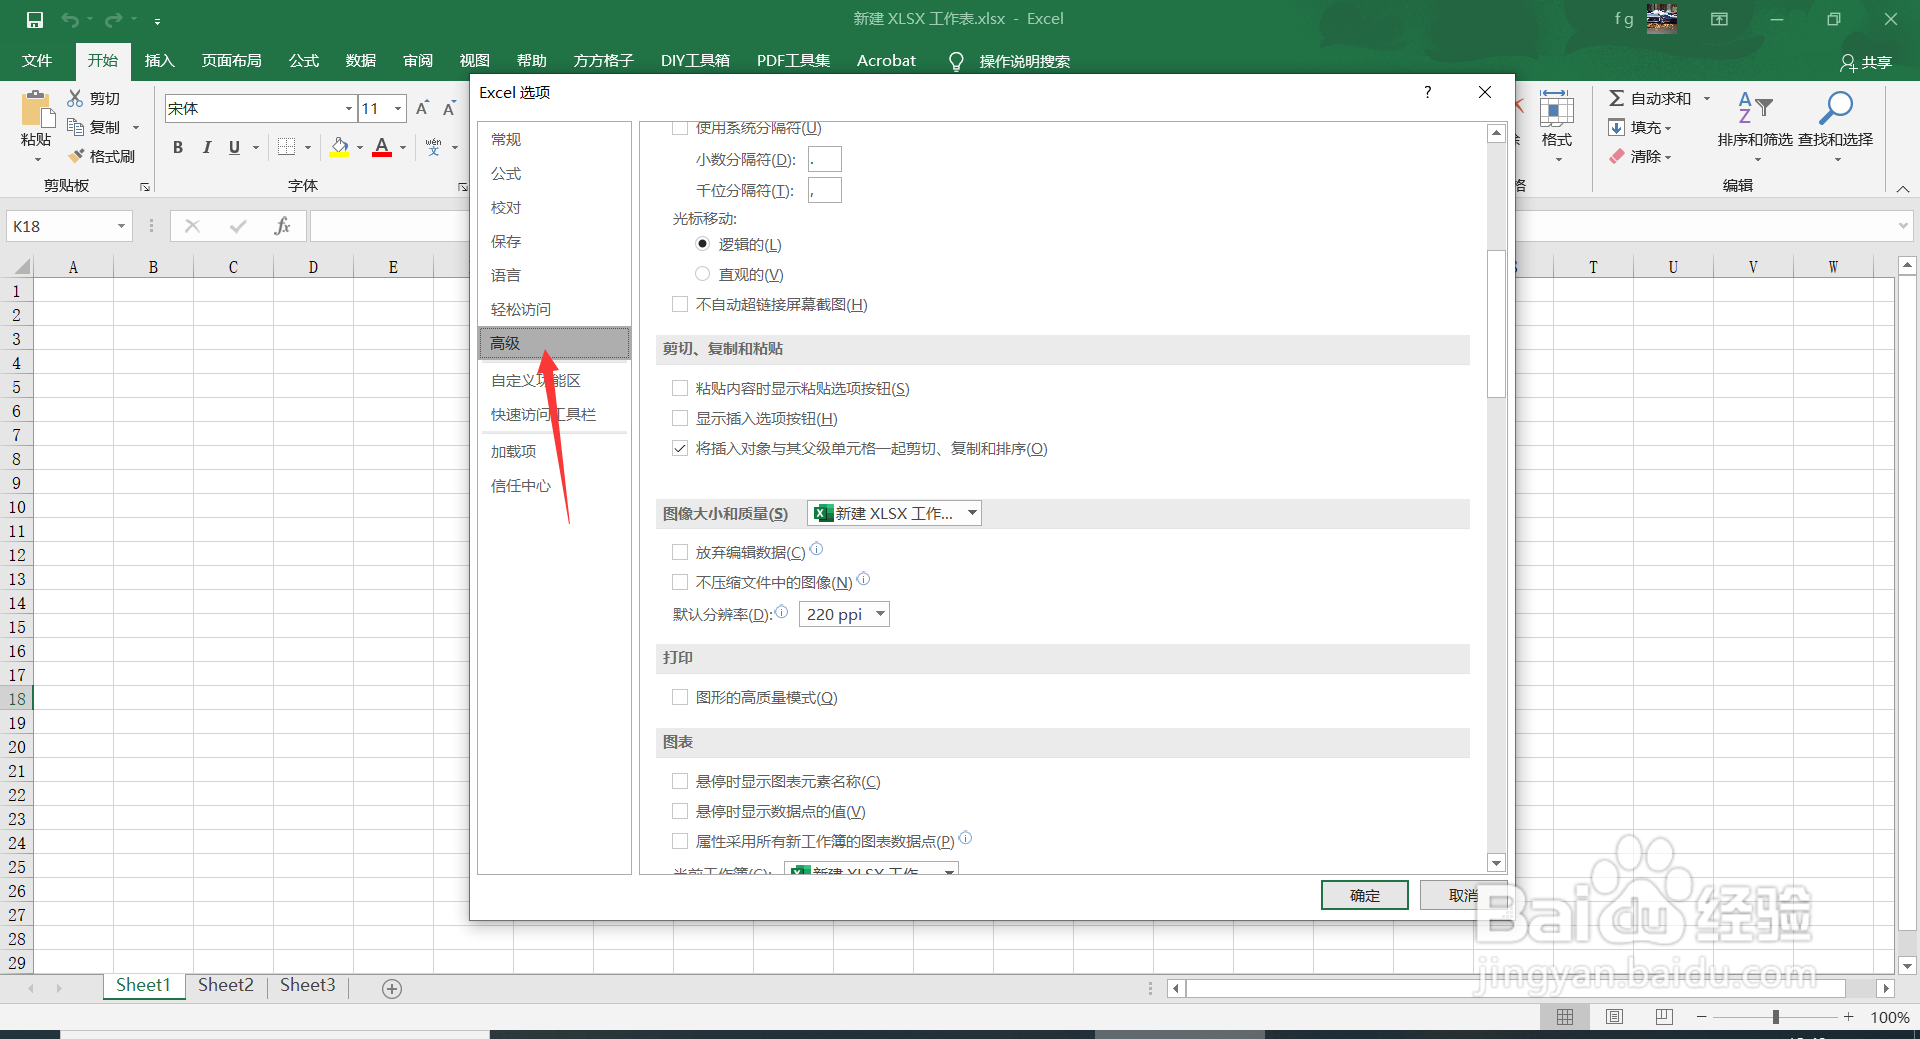
Task: Open the 信任中心 category
Action: pyautogui.click(x=520, y=485)
